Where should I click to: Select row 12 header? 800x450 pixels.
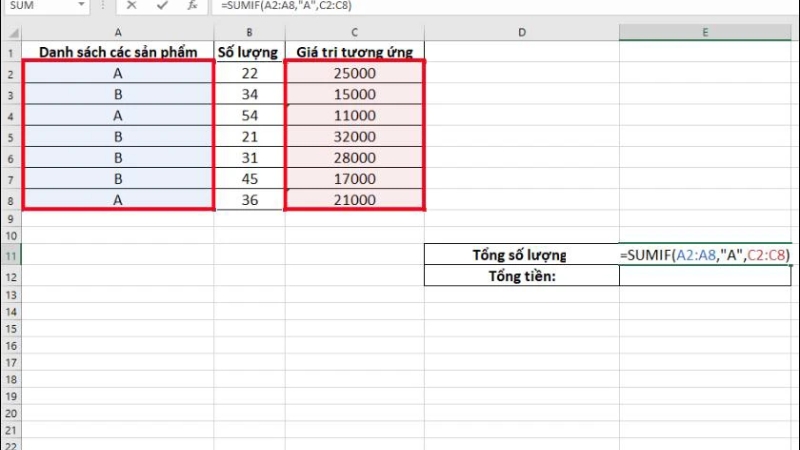[10, 277]
